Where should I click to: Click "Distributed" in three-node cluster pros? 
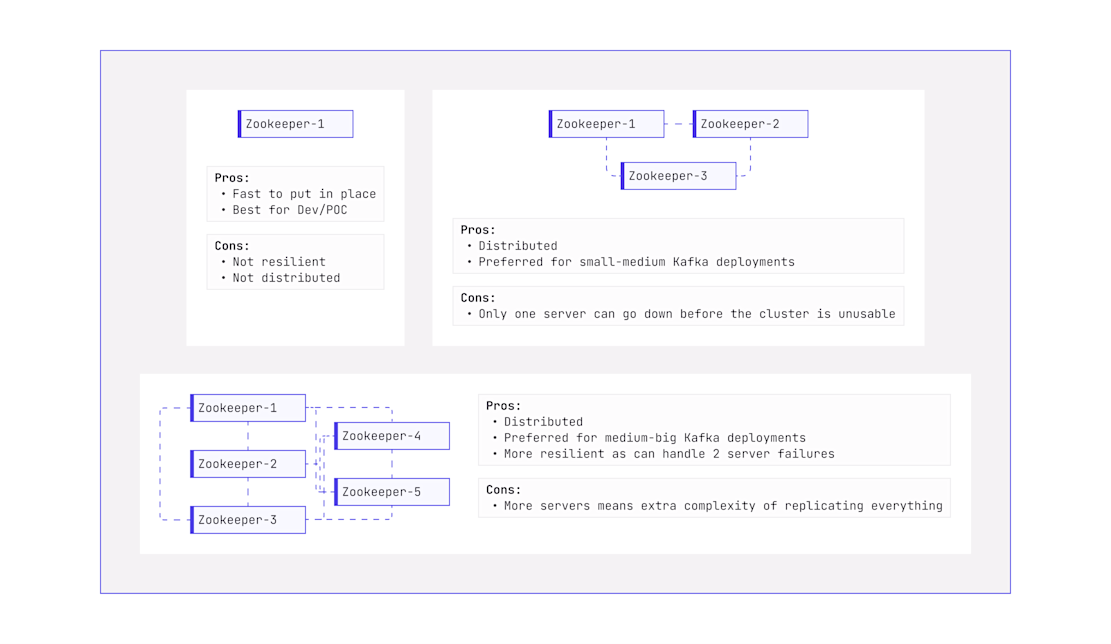[518, 246]
